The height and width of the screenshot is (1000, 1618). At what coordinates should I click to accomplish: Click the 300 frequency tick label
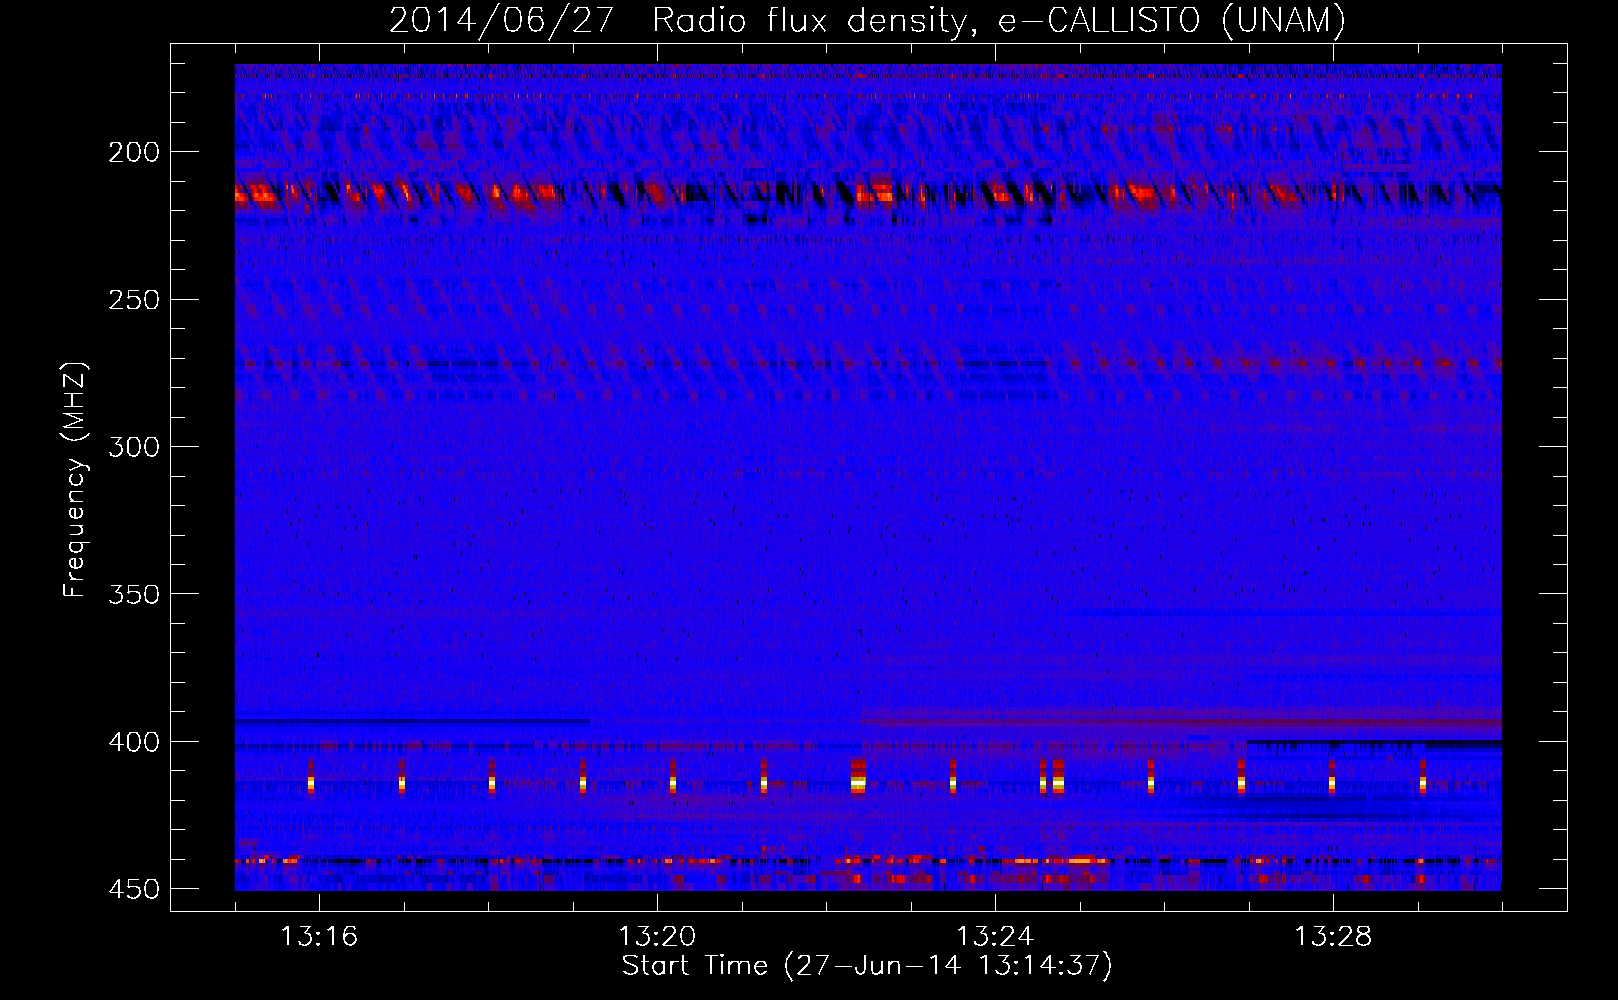[134, 447]
